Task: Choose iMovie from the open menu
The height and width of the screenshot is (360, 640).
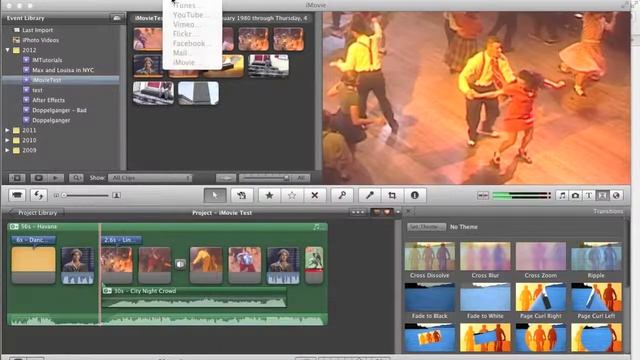Action: point(192,62)
